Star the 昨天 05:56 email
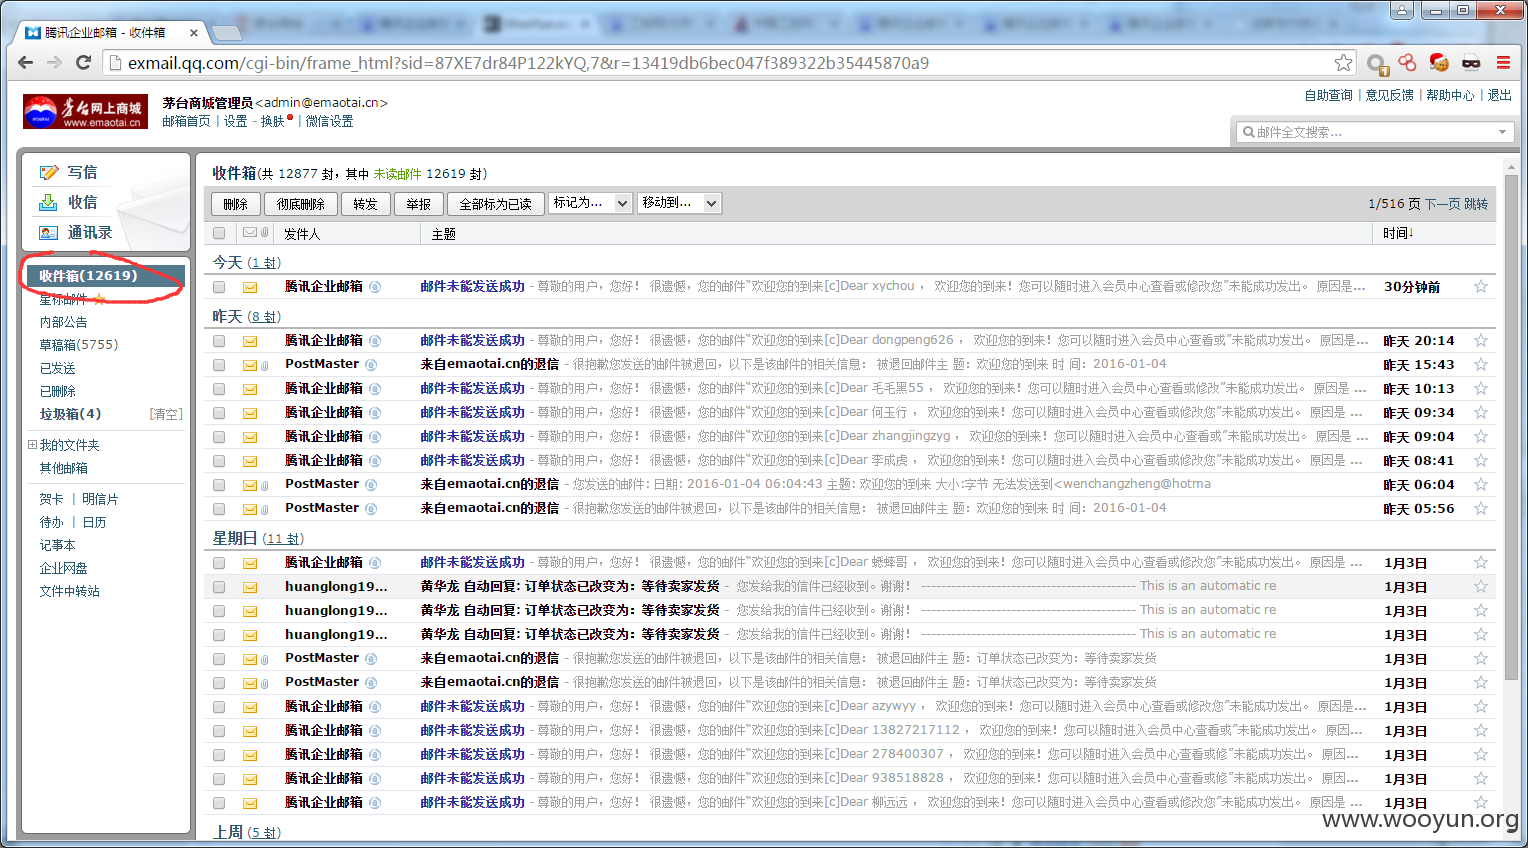1528x848 pixels. (1481, 509)
